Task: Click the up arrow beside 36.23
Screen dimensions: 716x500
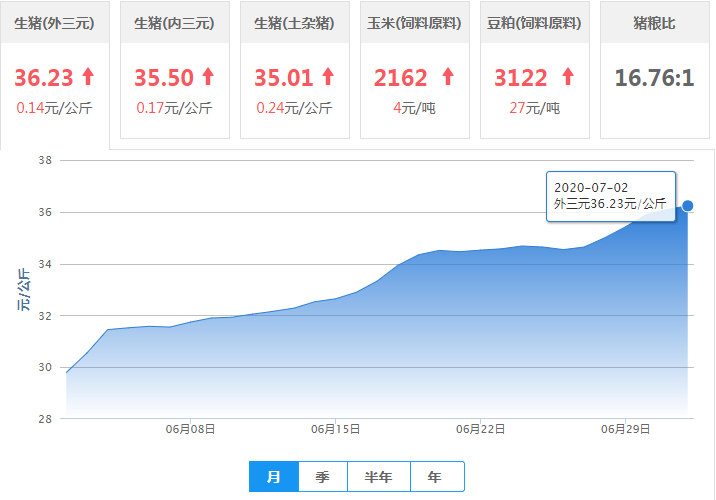Action: pos(89,77)
